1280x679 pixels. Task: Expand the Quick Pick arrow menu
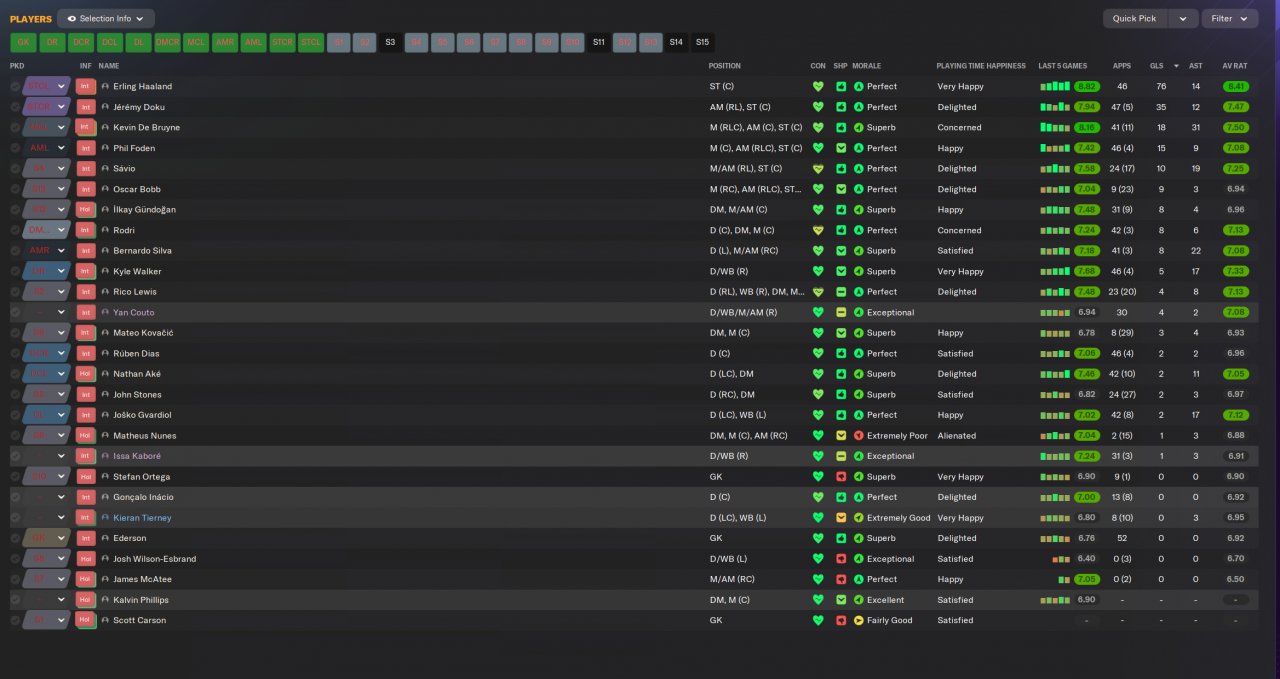1183,18
